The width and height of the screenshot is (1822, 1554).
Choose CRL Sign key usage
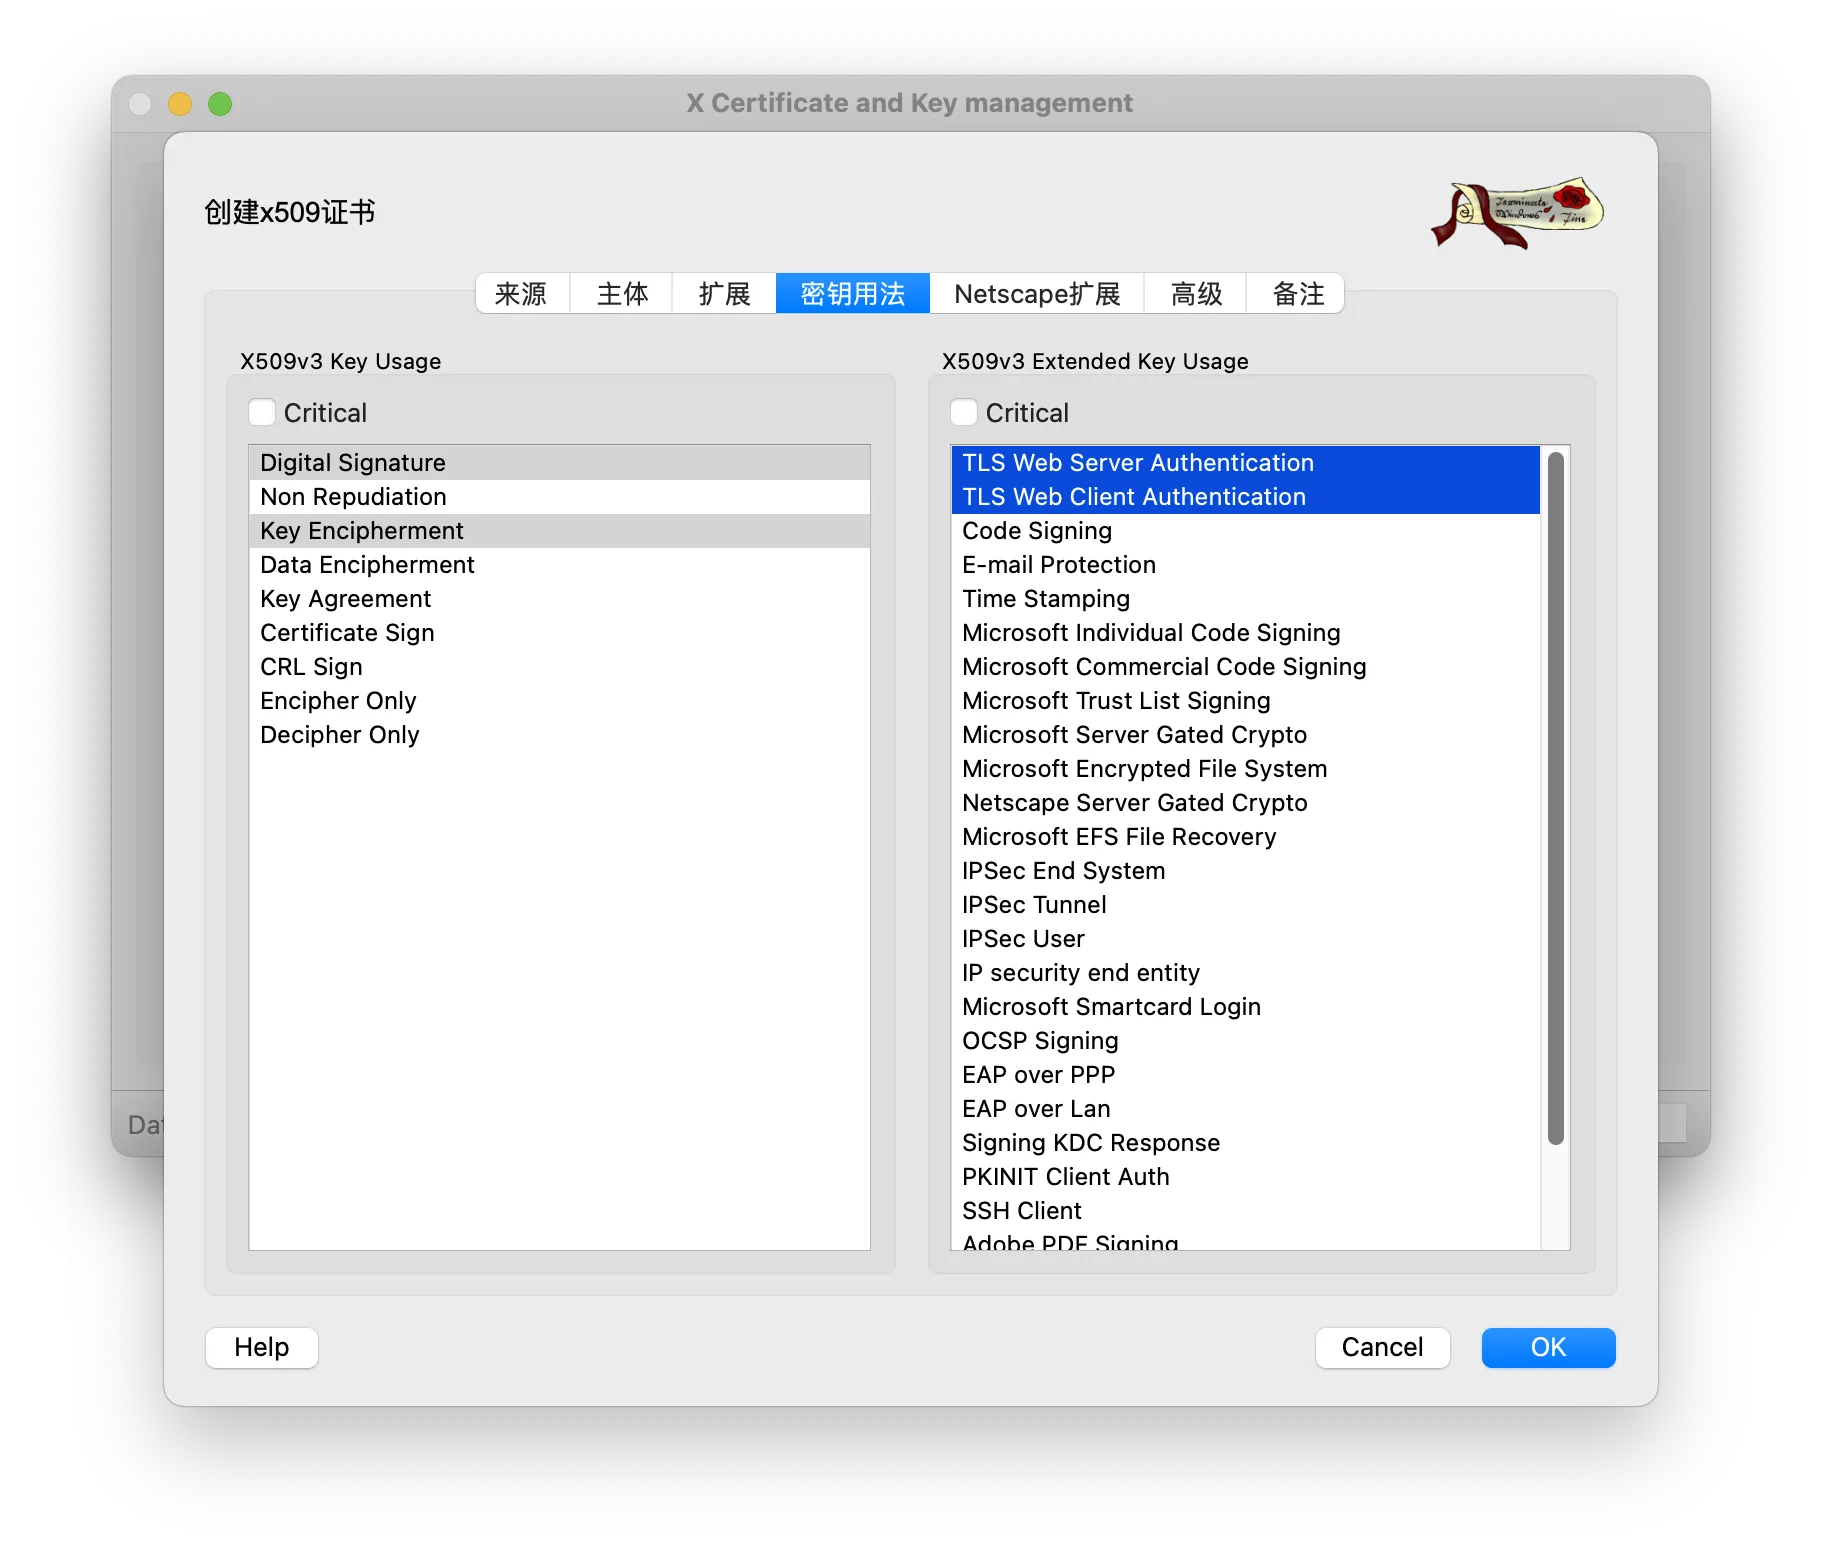coord(311,667)
